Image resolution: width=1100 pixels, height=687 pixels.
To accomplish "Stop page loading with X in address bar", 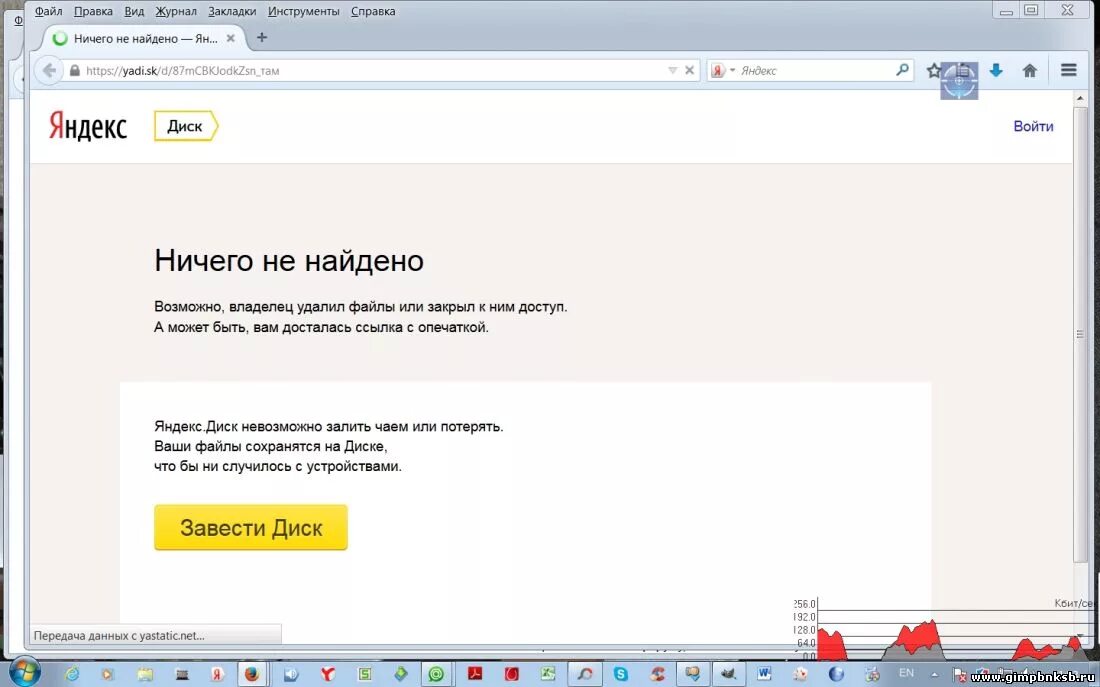I will [x=690, y=70].
